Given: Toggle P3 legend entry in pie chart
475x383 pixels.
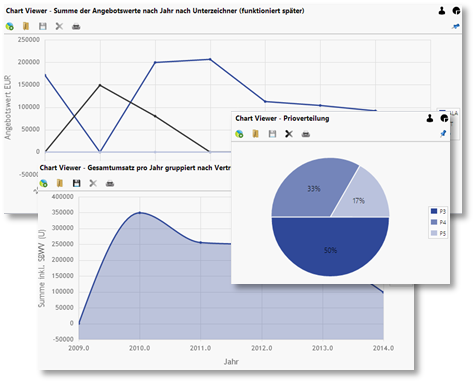Looking at the screenshot, I should tap(438, 211).
